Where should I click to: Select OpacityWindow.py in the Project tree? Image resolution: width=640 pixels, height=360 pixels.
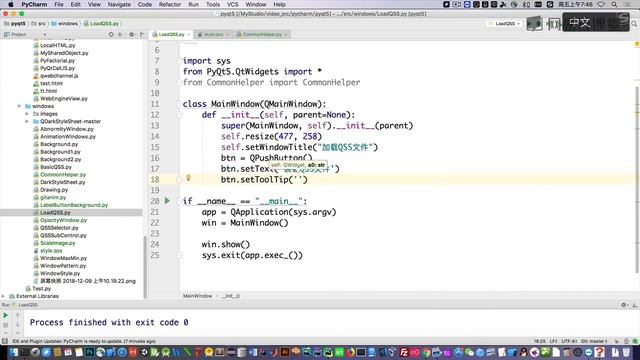[63, 220]
